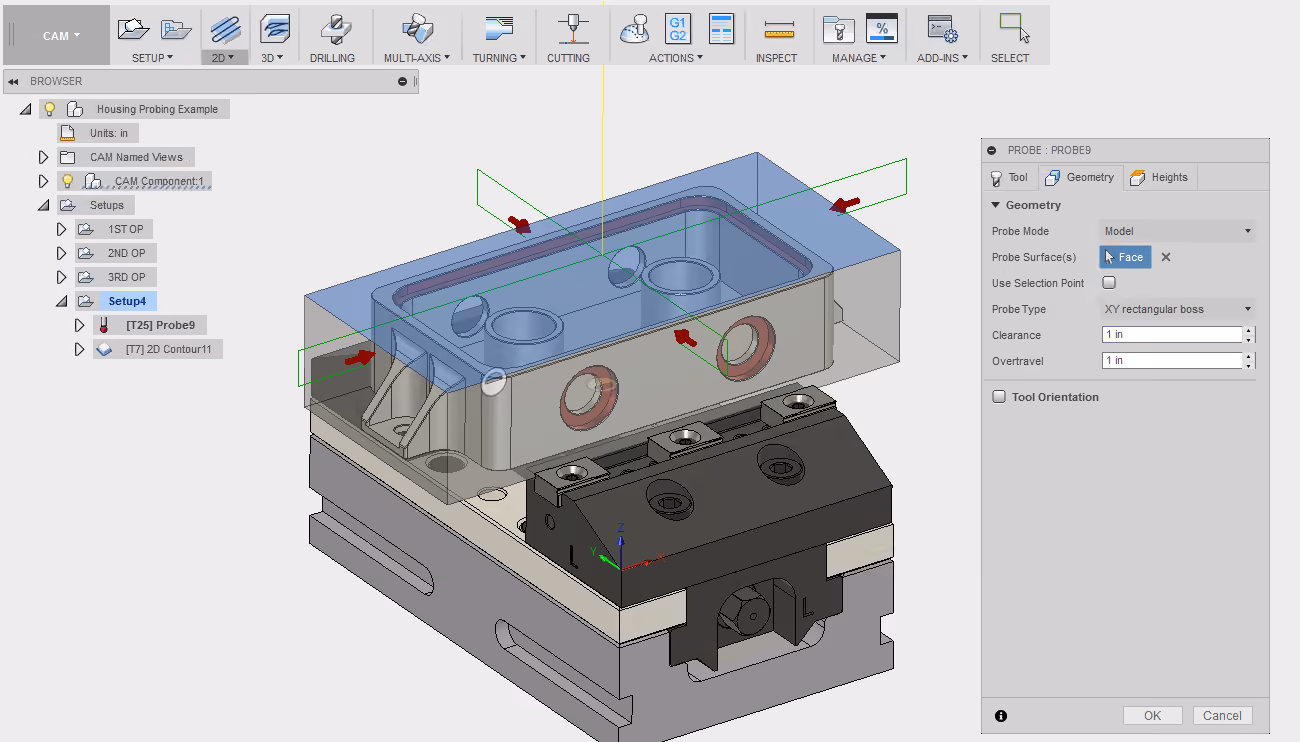
Task: Collapse the Browser panel arrows
Action: pyautogui.click(x=14, y=81)
